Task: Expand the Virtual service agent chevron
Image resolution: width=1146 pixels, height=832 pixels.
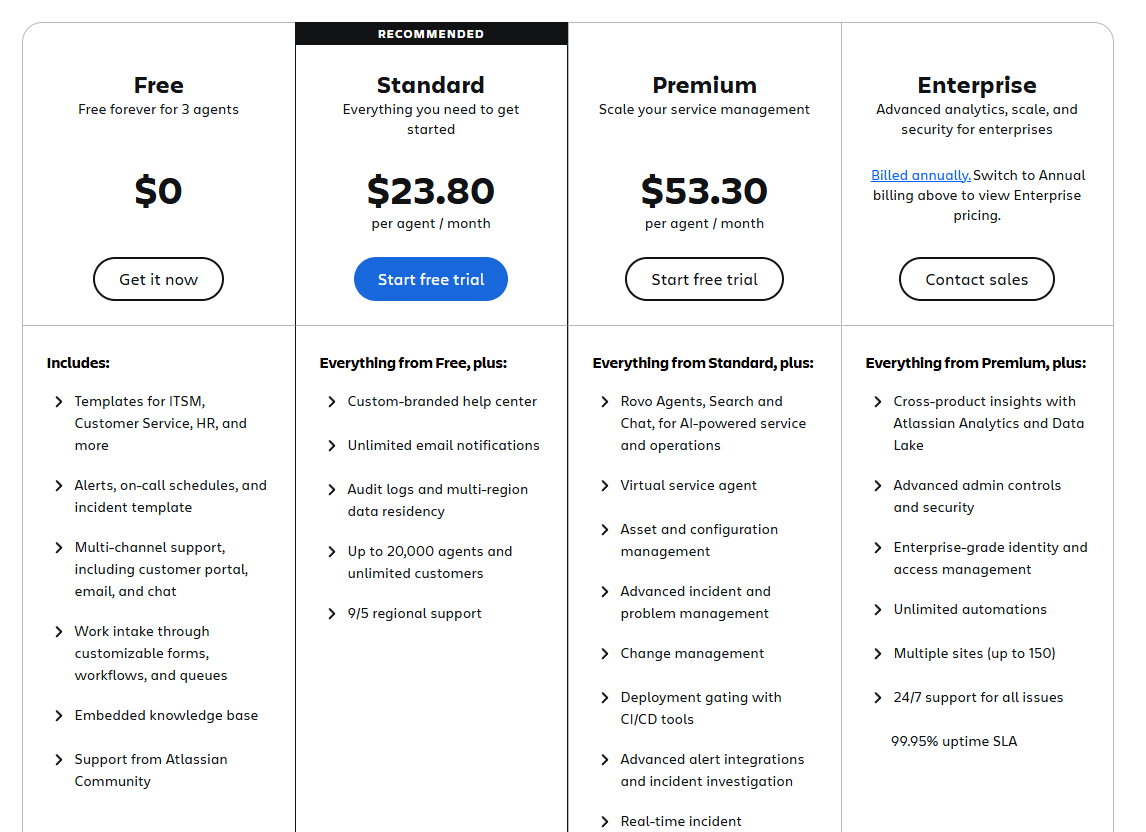Action: 605,486
